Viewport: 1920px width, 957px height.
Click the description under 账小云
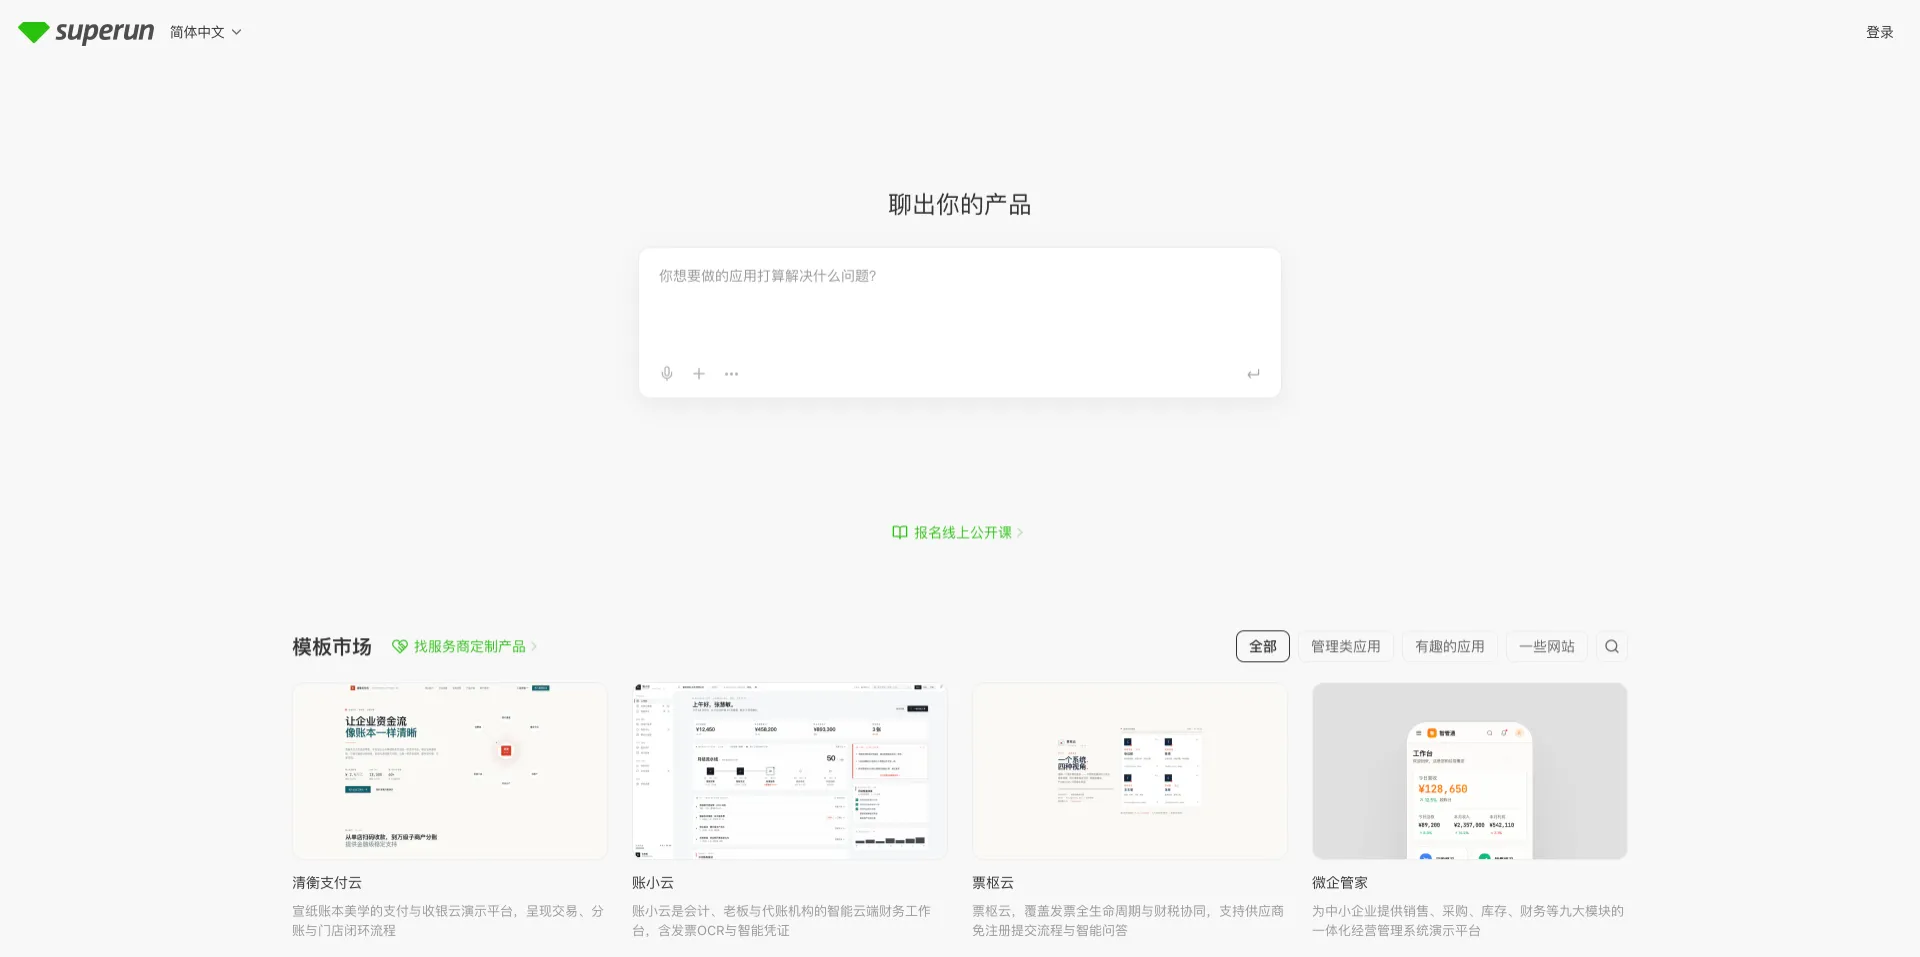coord(781,921)
